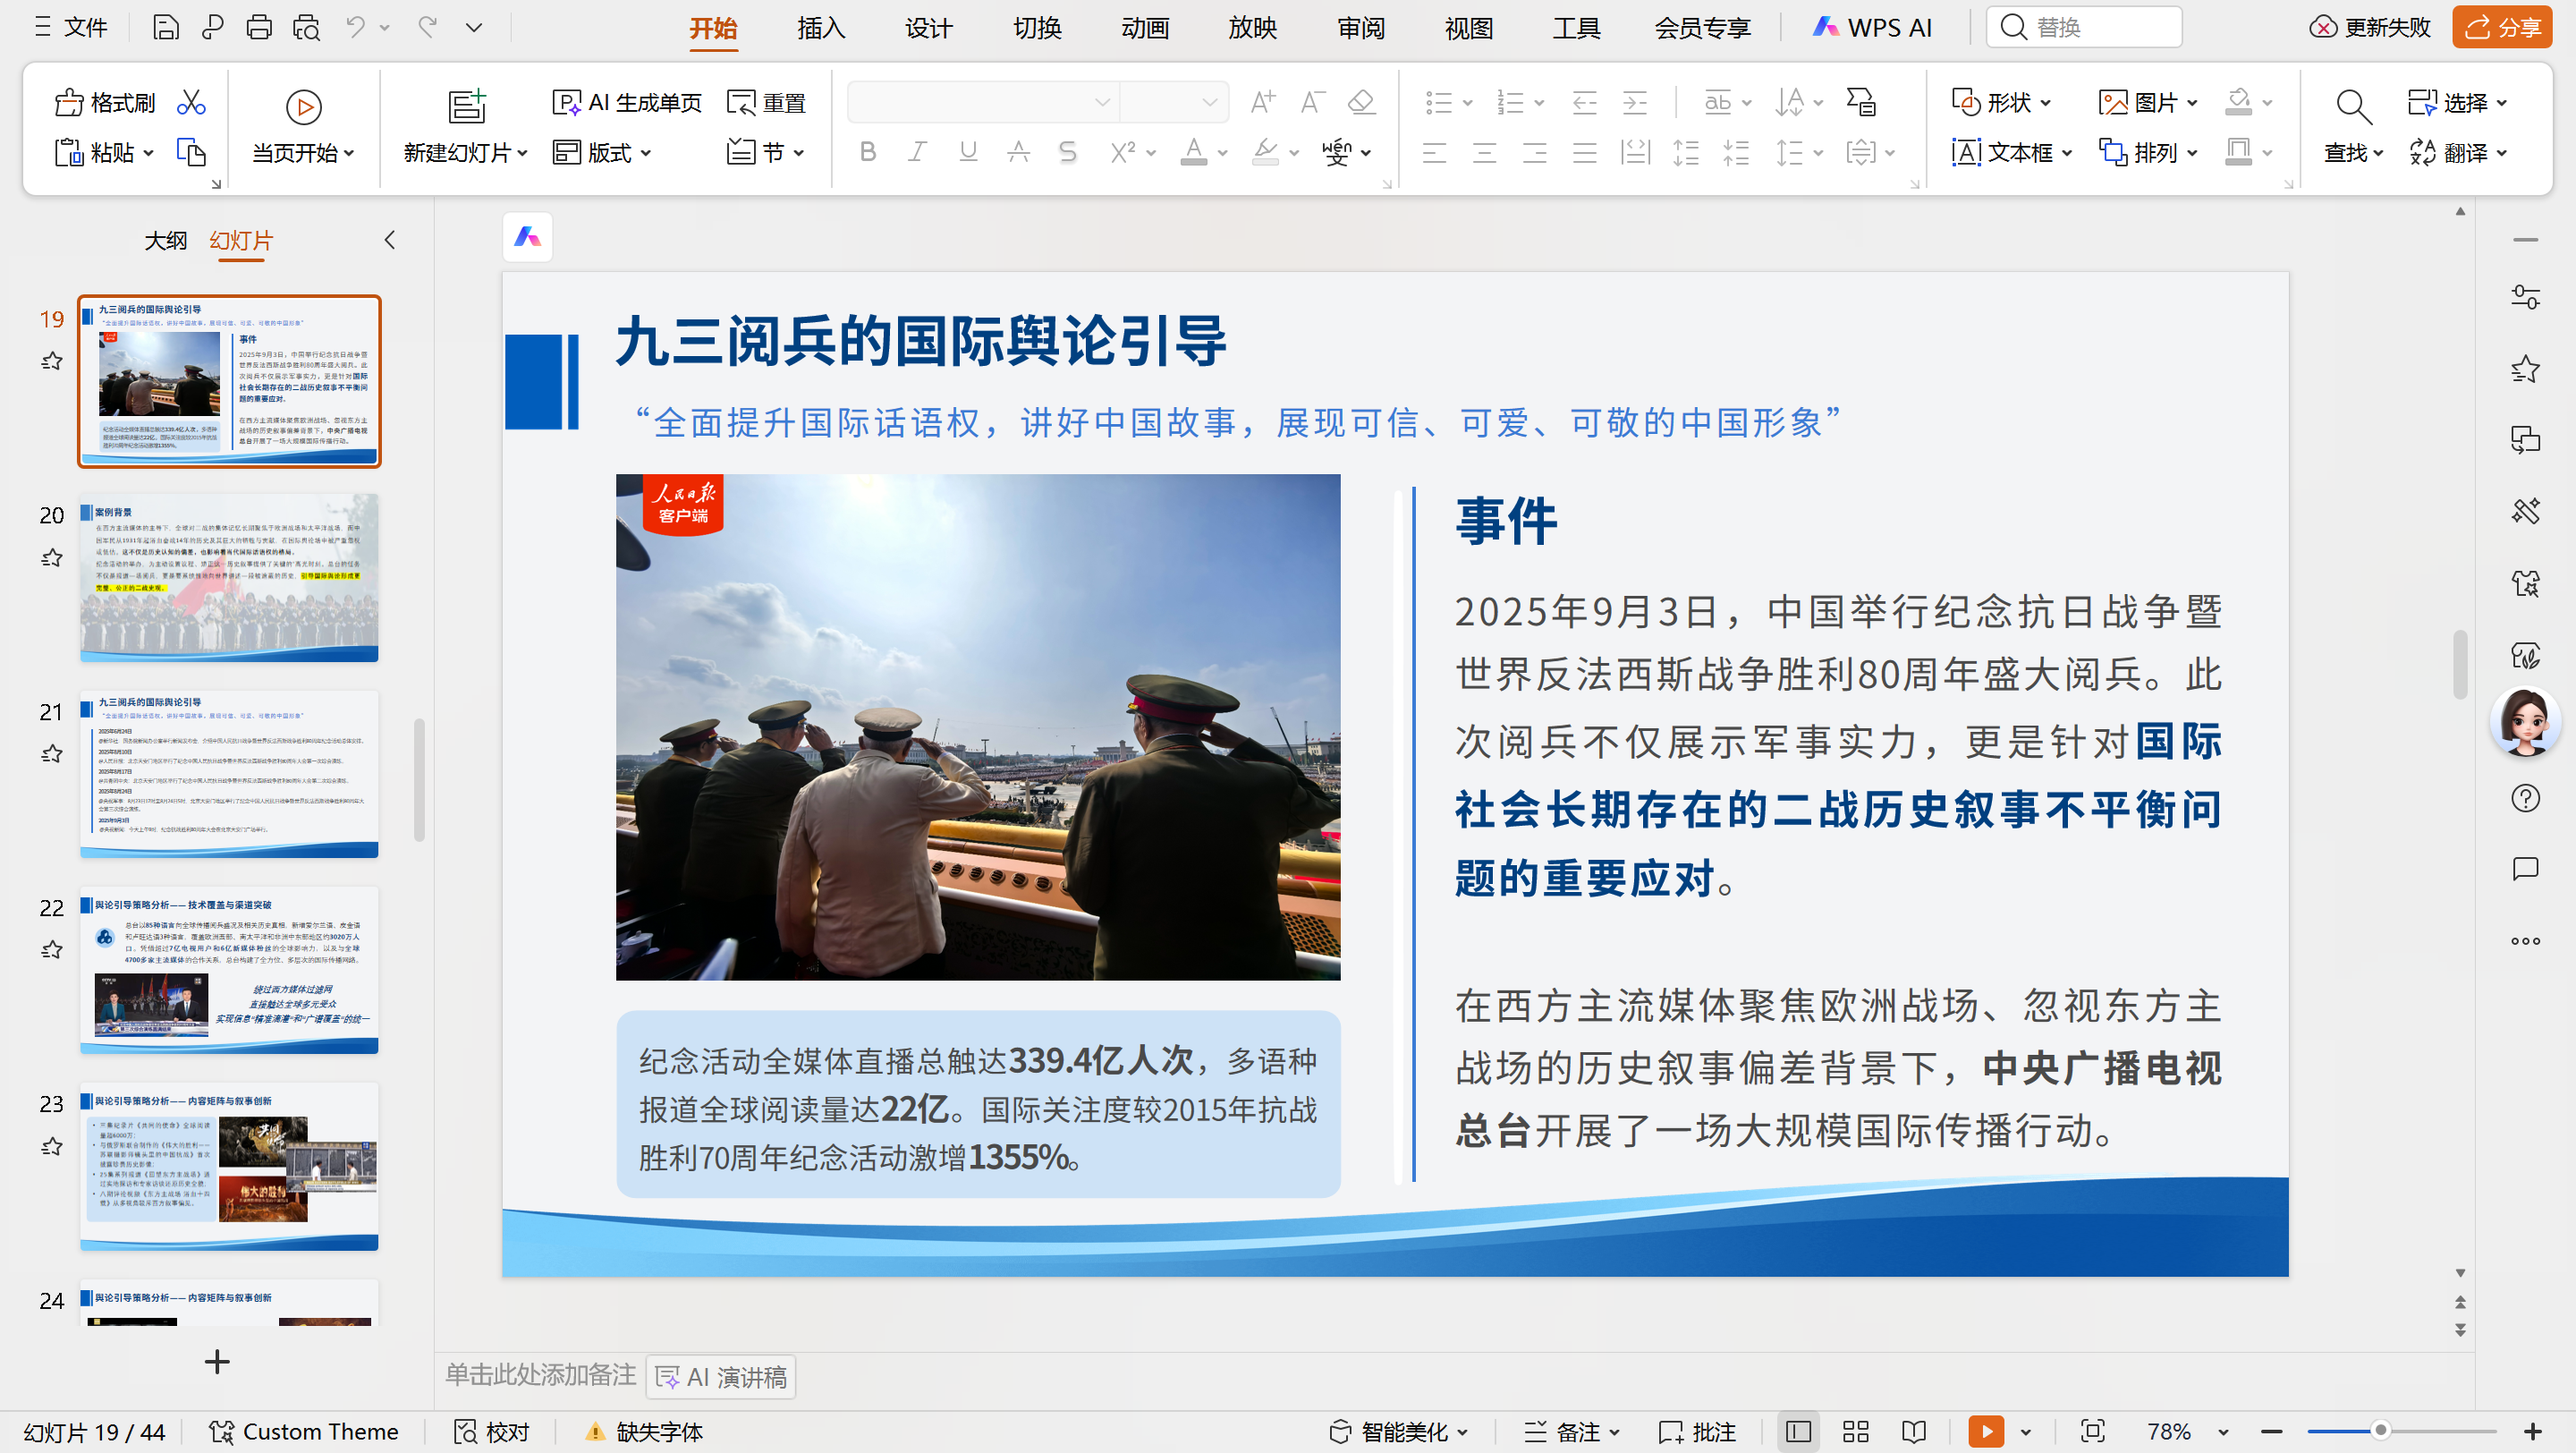Insert a shape via 形状 icon
This screenshot has width=2576, height=1453.
point(1998,102)
